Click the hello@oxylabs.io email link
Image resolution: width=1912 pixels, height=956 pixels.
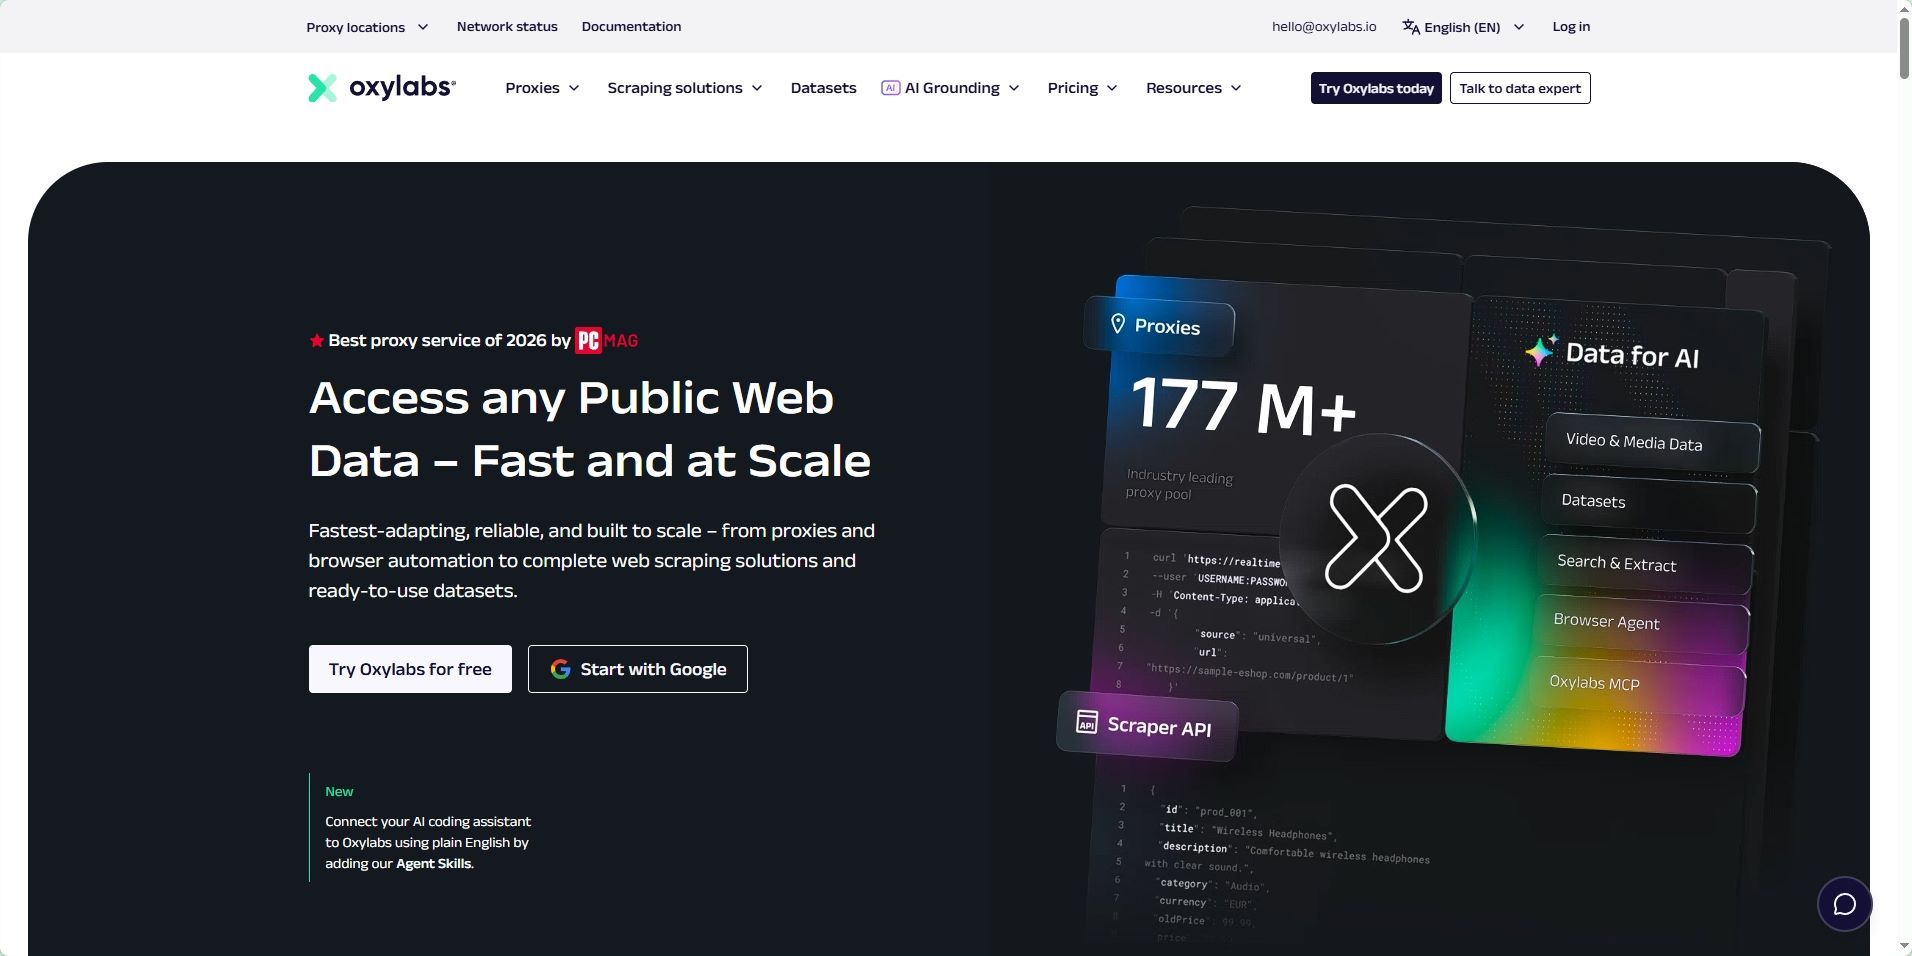(1324, 27)
